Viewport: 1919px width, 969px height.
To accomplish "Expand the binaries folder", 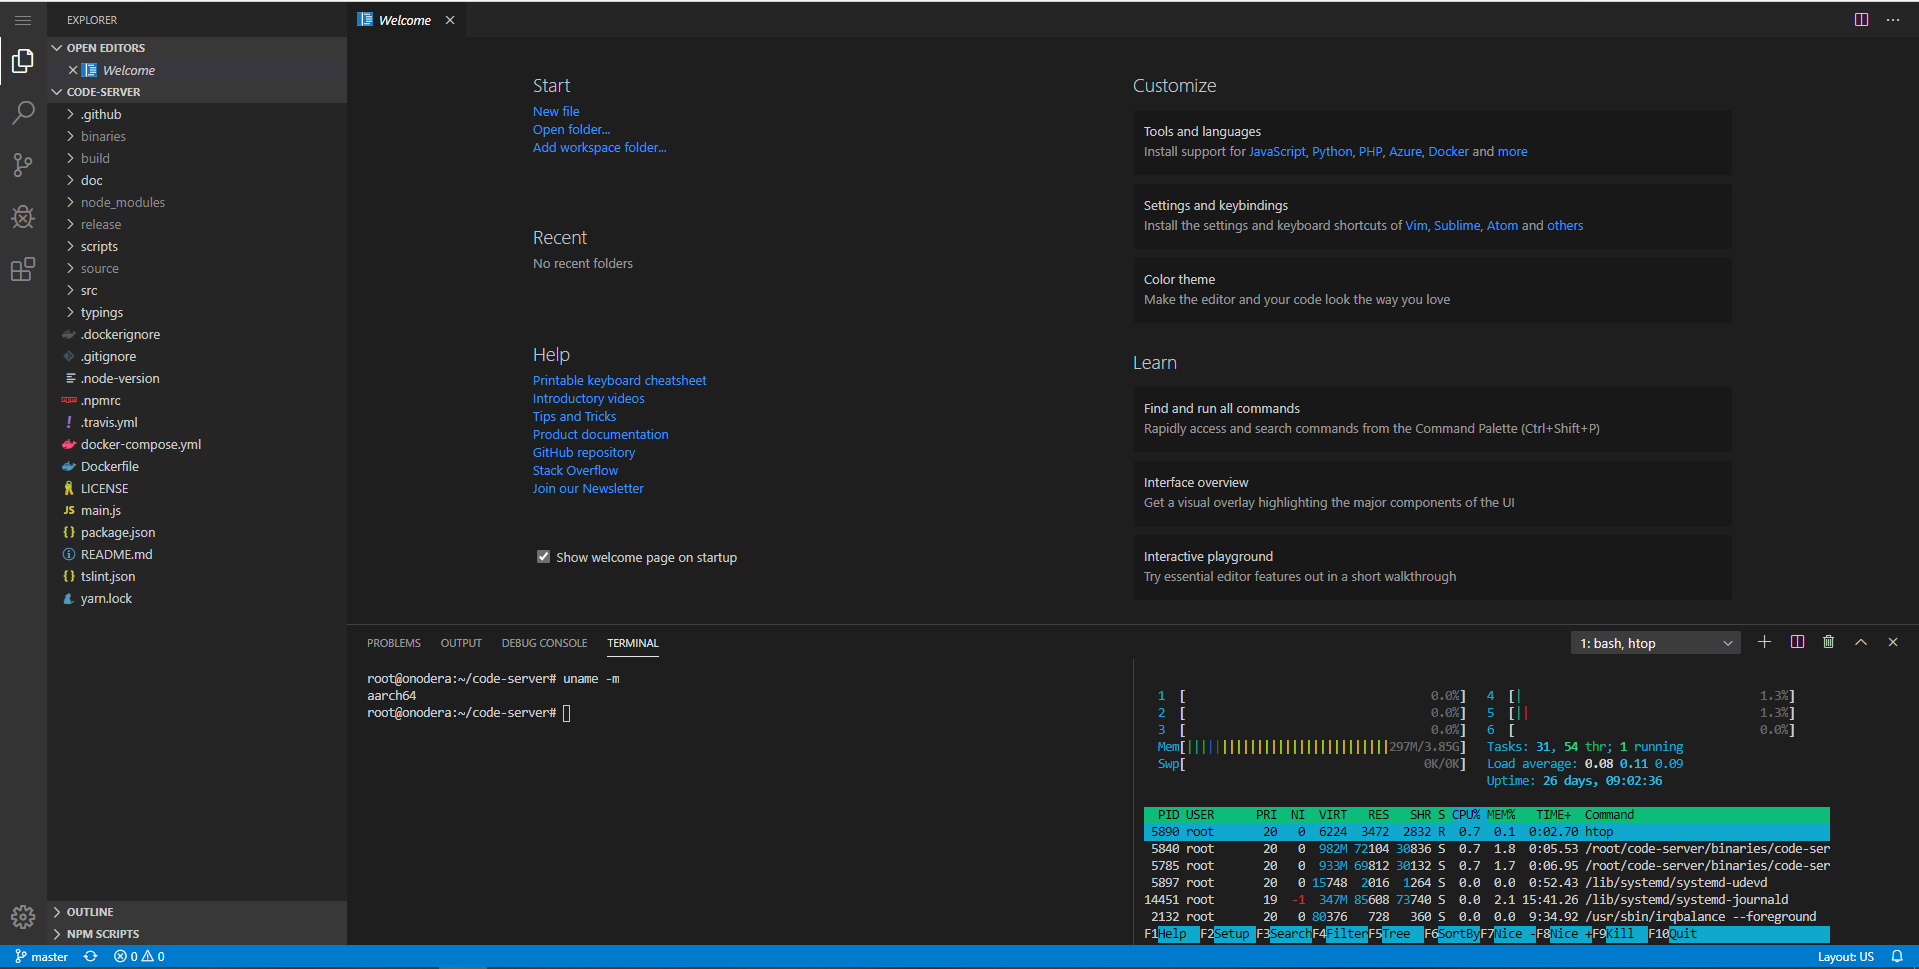I will (196, 137).
